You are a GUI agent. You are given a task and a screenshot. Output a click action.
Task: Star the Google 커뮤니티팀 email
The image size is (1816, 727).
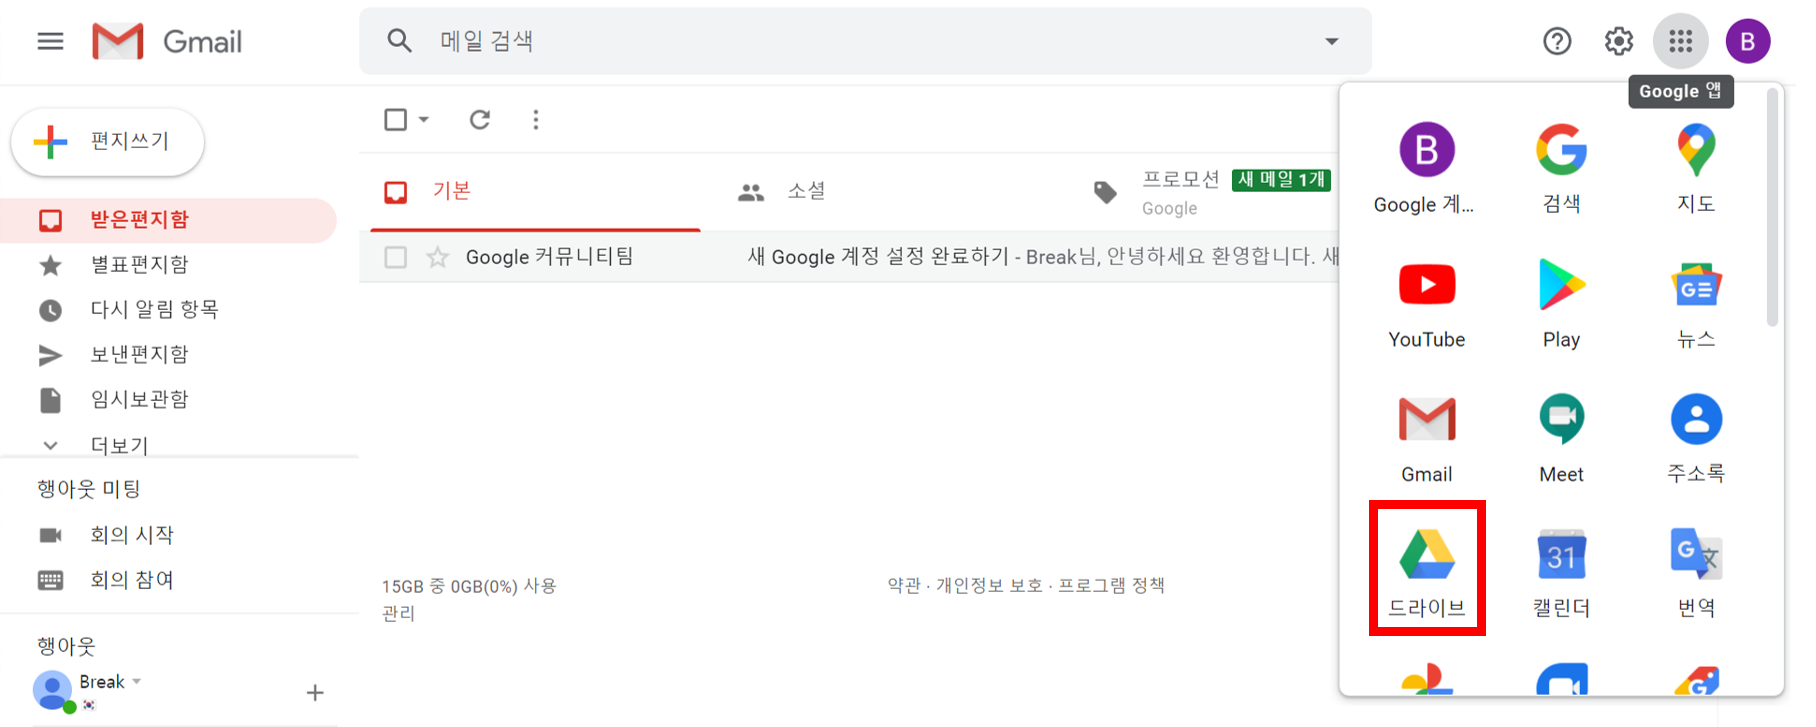(438, 257)
